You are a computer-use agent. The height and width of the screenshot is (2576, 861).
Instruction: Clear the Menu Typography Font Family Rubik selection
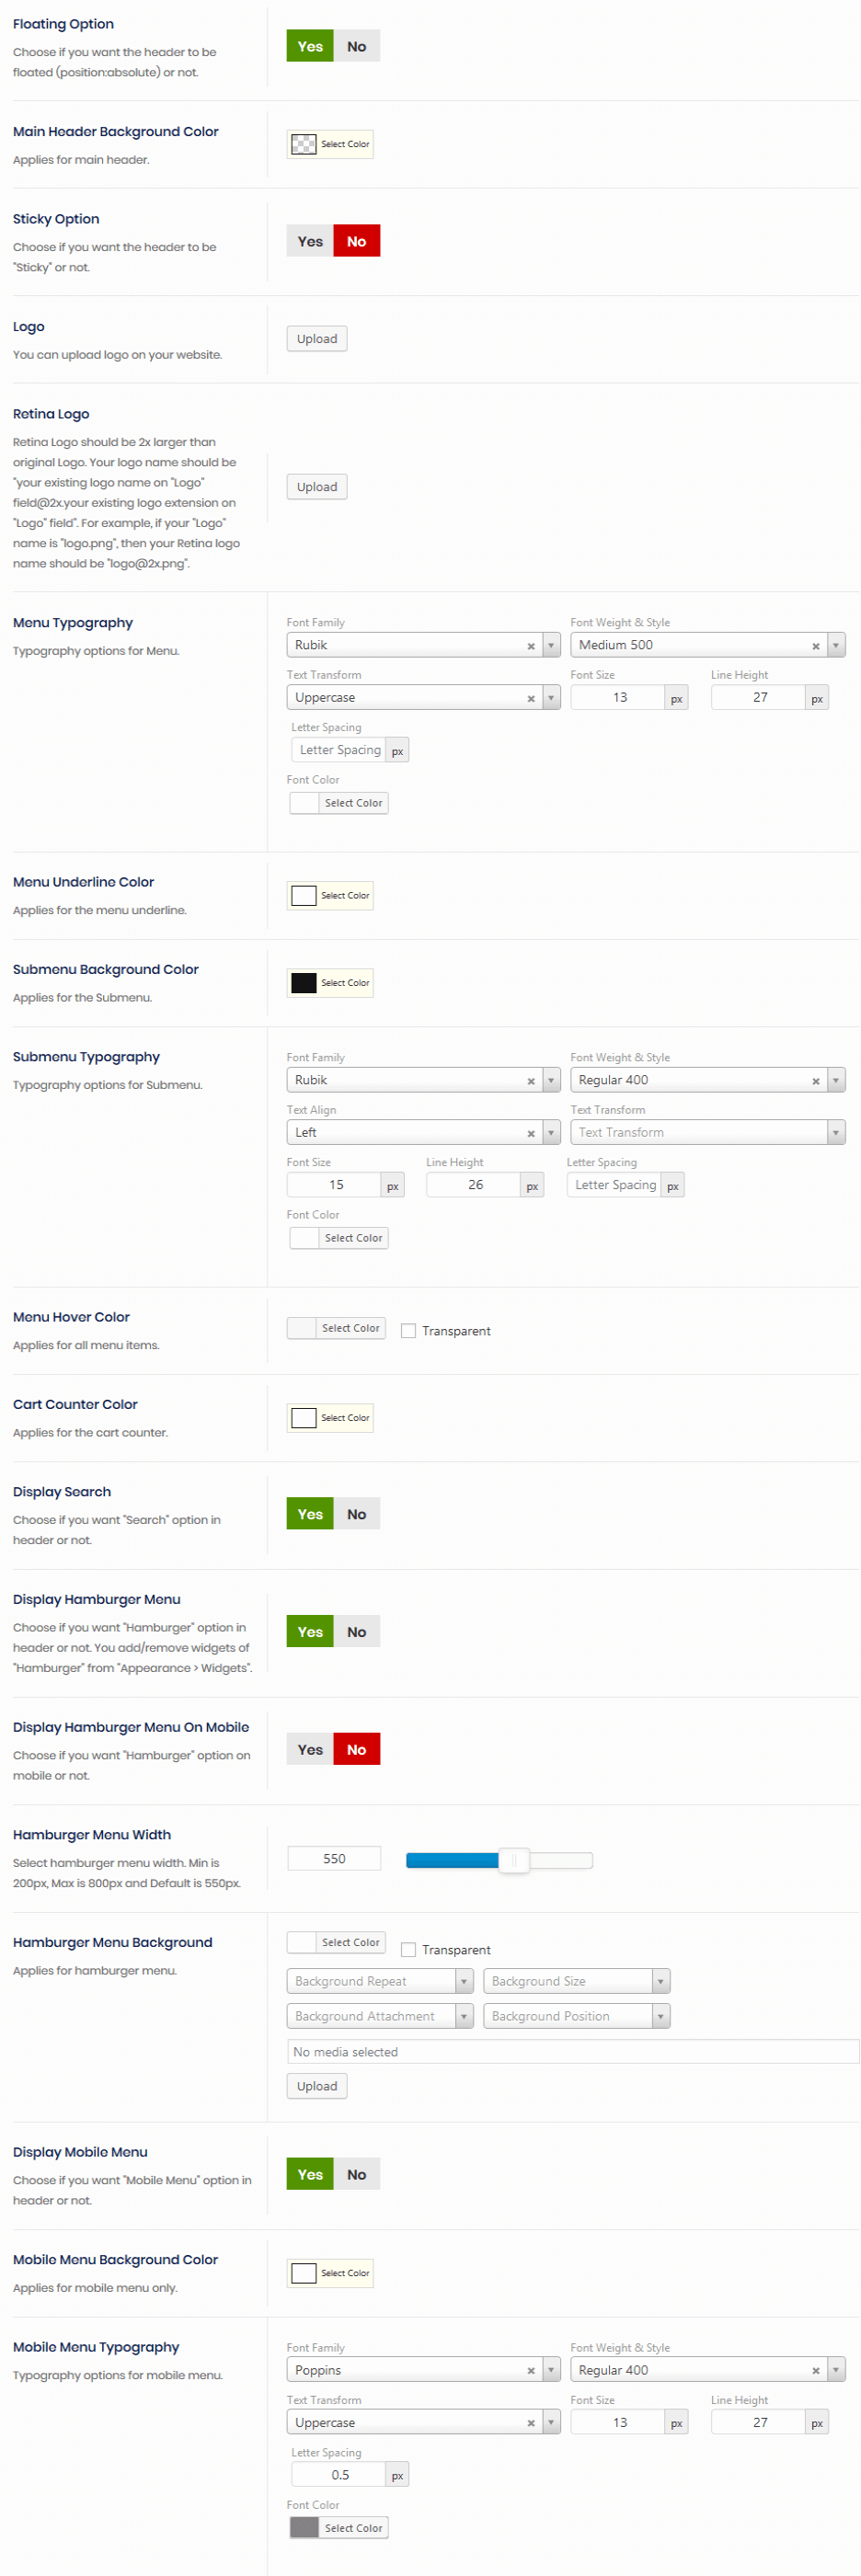(531, 646)
